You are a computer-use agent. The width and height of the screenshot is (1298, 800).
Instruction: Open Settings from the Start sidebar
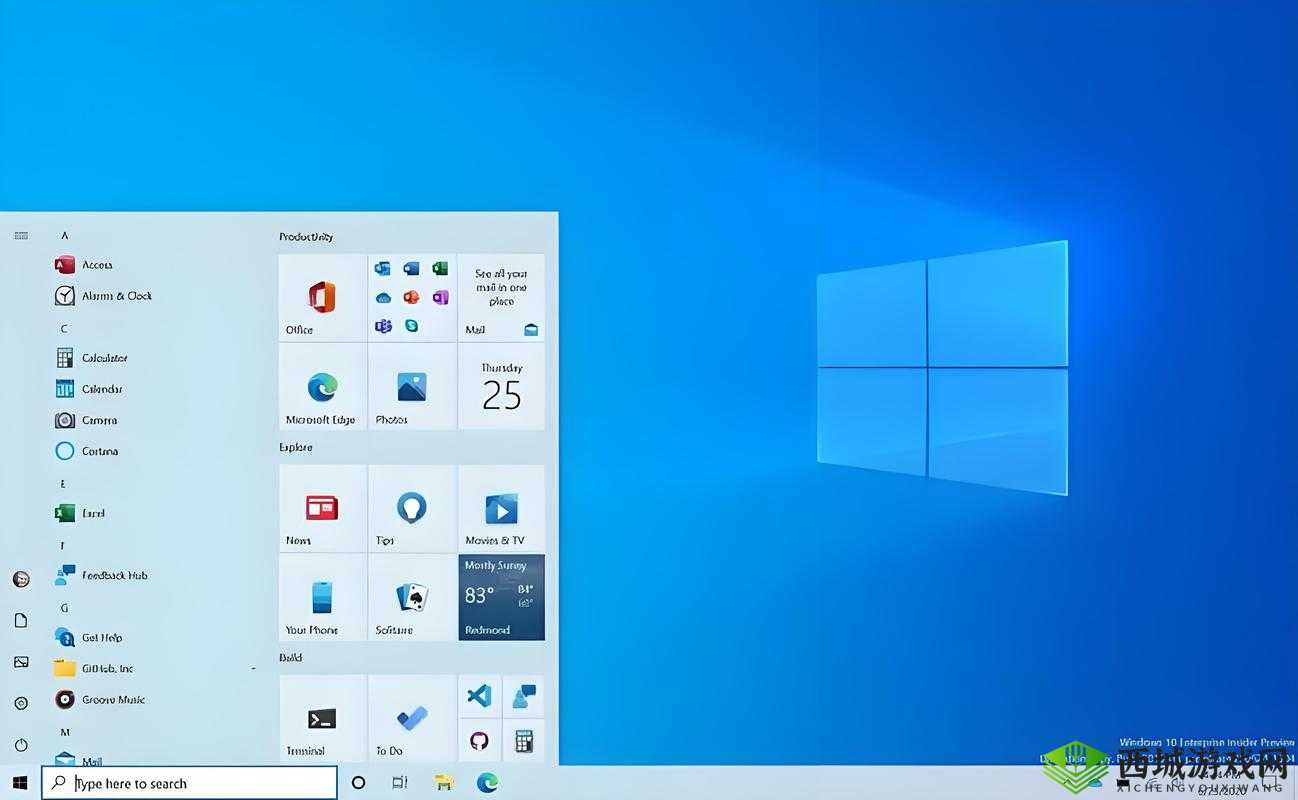click(20, 703)
